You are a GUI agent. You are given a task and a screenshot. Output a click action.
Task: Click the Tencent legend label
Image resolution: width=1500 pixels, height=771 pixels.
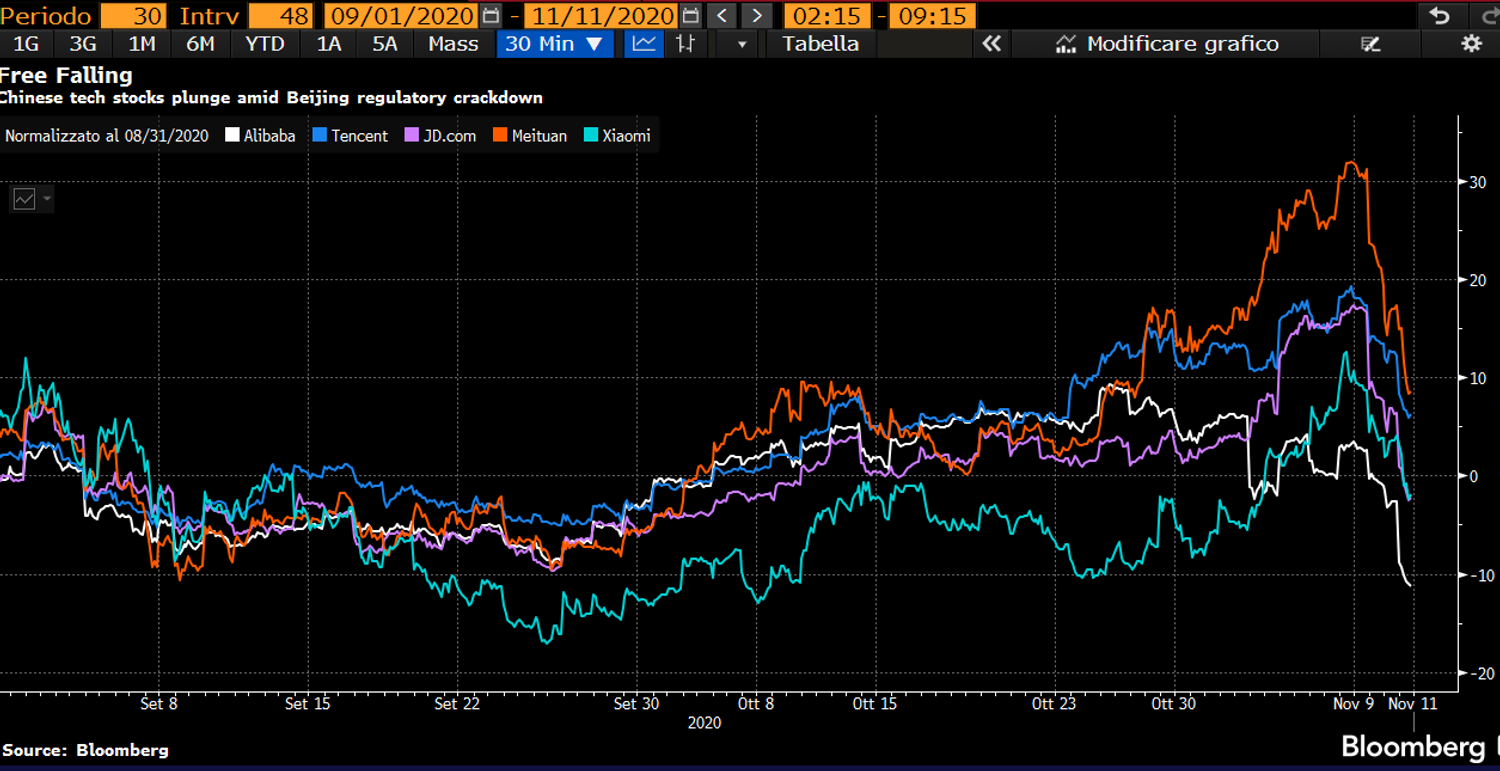click(x=359, y=136)
